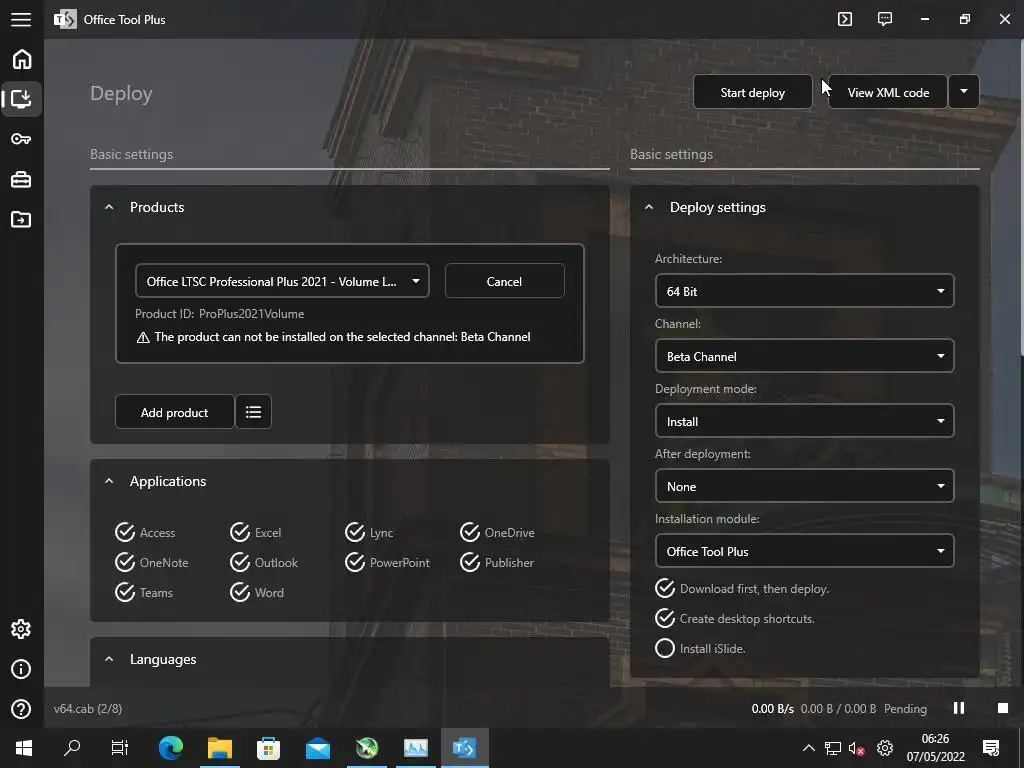This screenshot has height=768, width=1024.
Task: Disable Create desktop shortcuts
Action: click(x=735, y=619)
